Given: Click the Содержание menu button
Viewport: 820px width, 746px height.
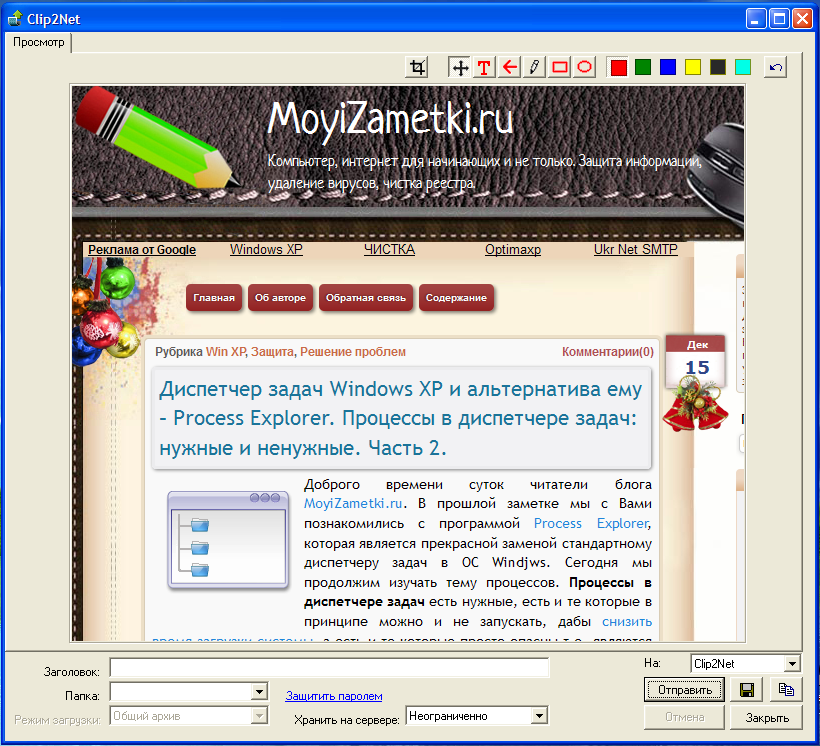Looking at the screenshot, I should (456, 298).
